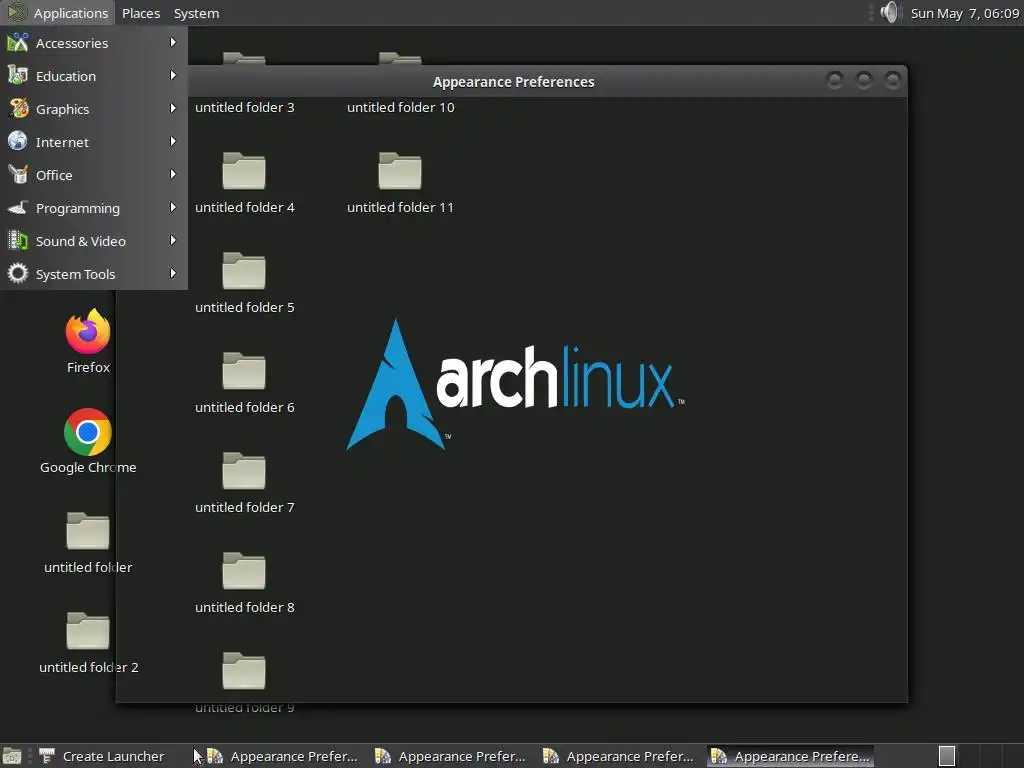Click the Programming category icon
This screenshot has width=1024, height=768.
click(x=18, y=208)
